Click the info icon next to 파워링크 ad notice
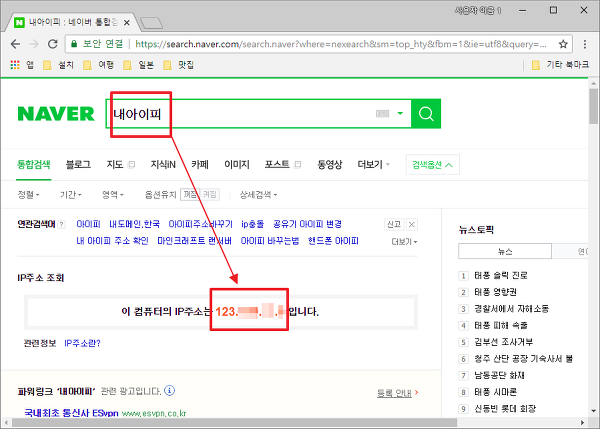Viewport: 600px width, 429px height. click(169, 390)
